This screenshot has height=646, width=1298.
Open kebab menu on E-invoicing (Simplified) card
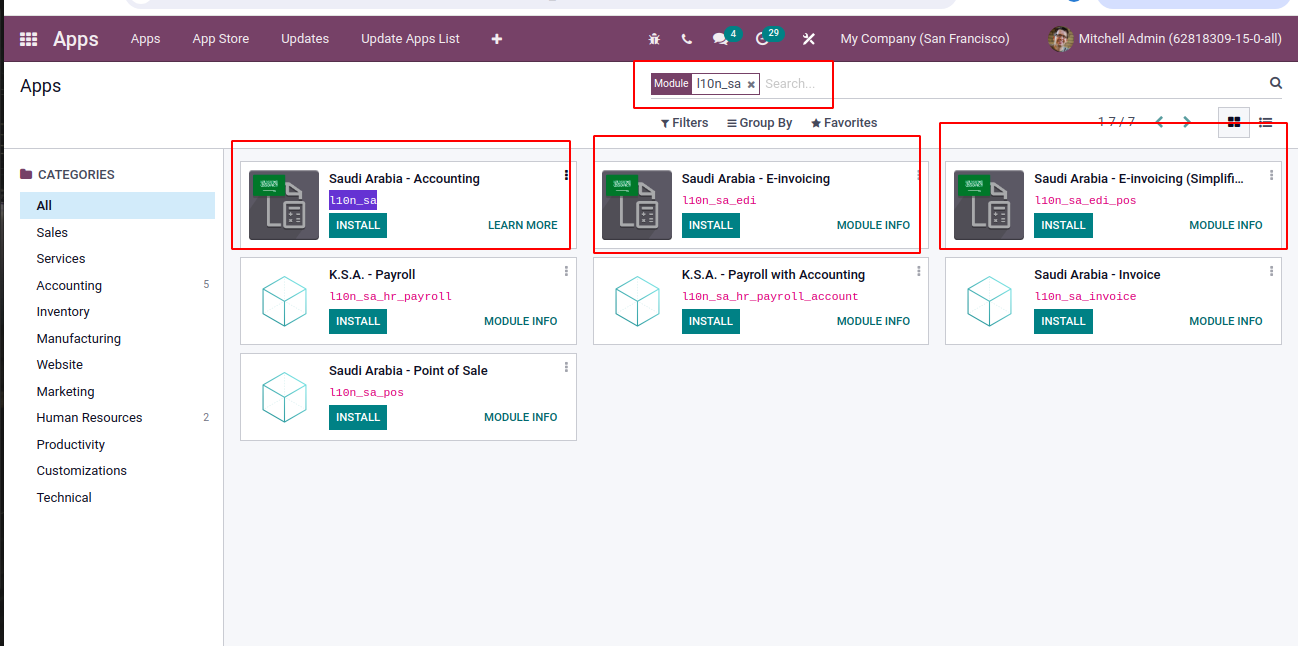click(x=1271, y=175)
